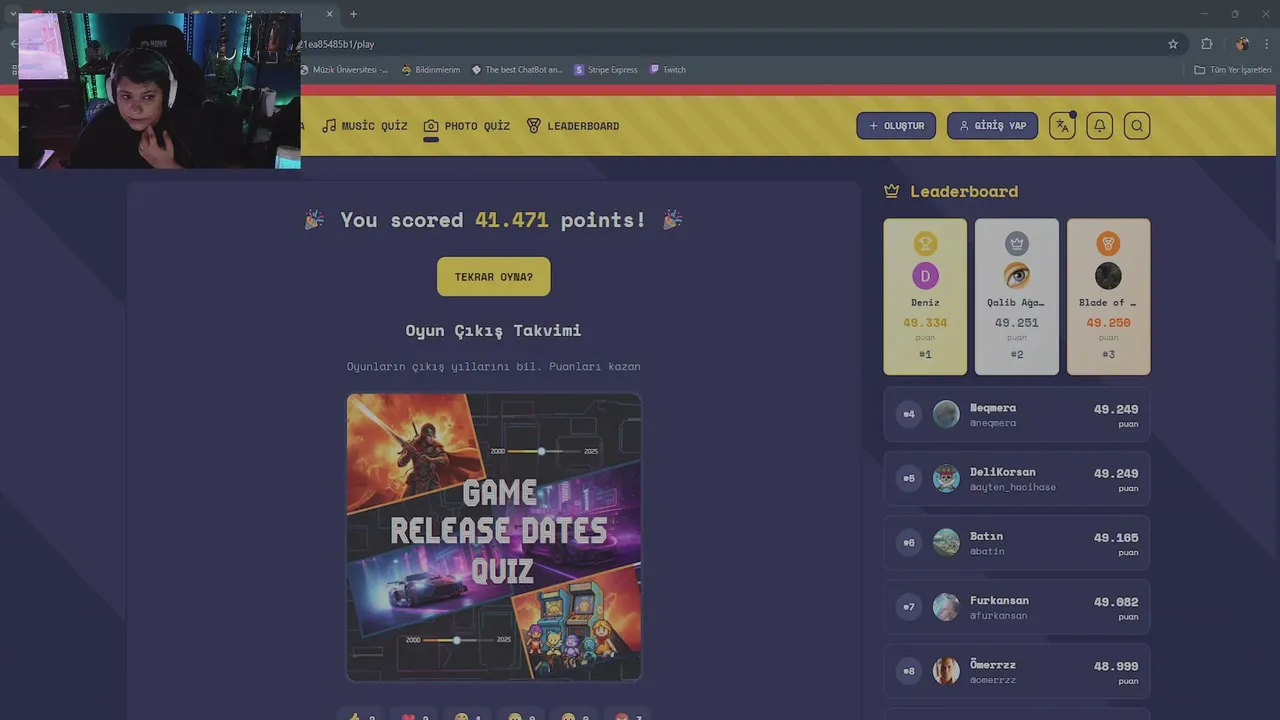Open Batın leaderboard row
This screenshot has height=720, width=1280.
pyautogui.click(x=1017, y=542)
